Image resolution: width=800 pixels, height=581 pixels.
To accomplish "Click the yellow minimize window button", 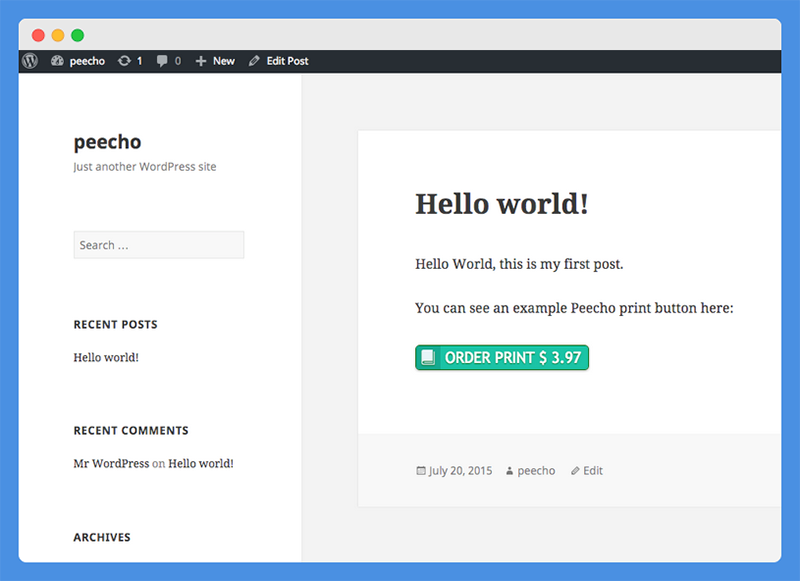I will pos(58,35).
